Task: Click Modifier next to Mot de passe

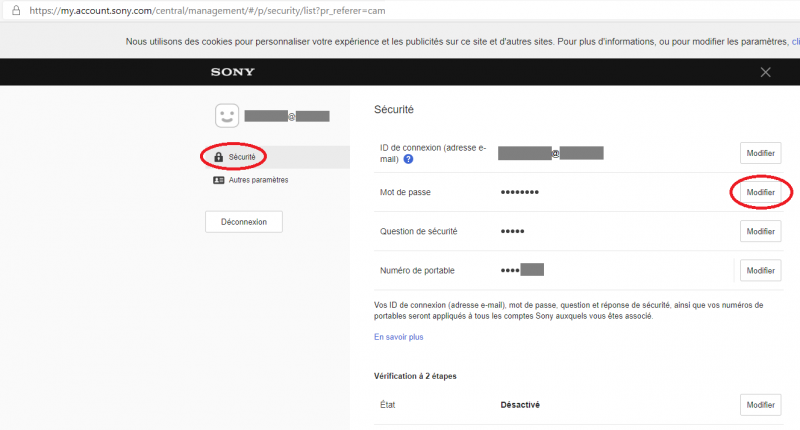Action: 760,192
